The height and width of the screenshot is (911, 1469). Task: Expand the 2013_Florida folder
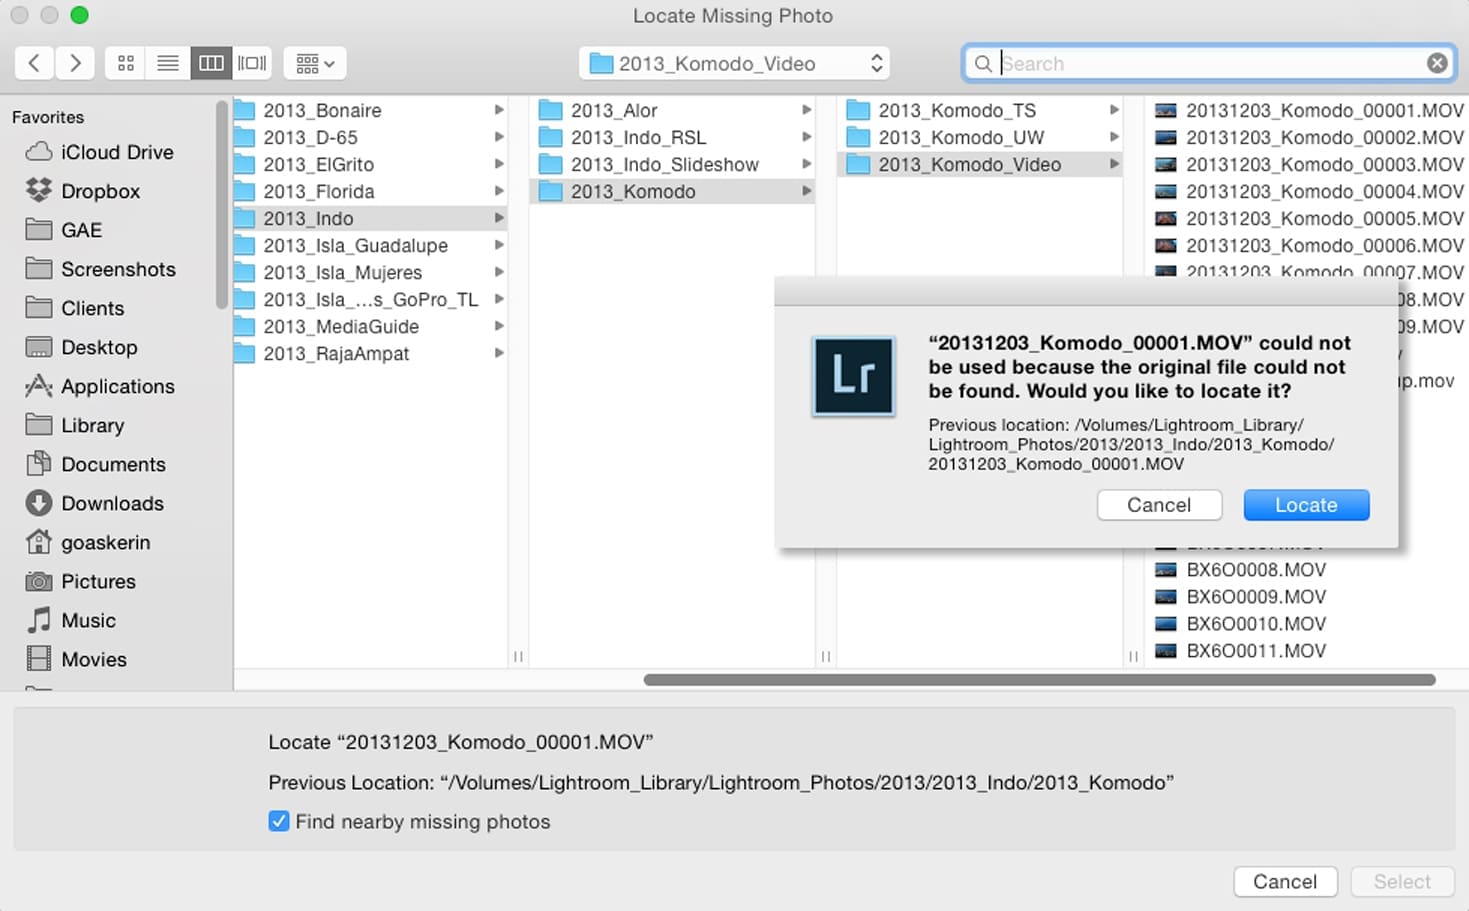click(x=499, y=191)
